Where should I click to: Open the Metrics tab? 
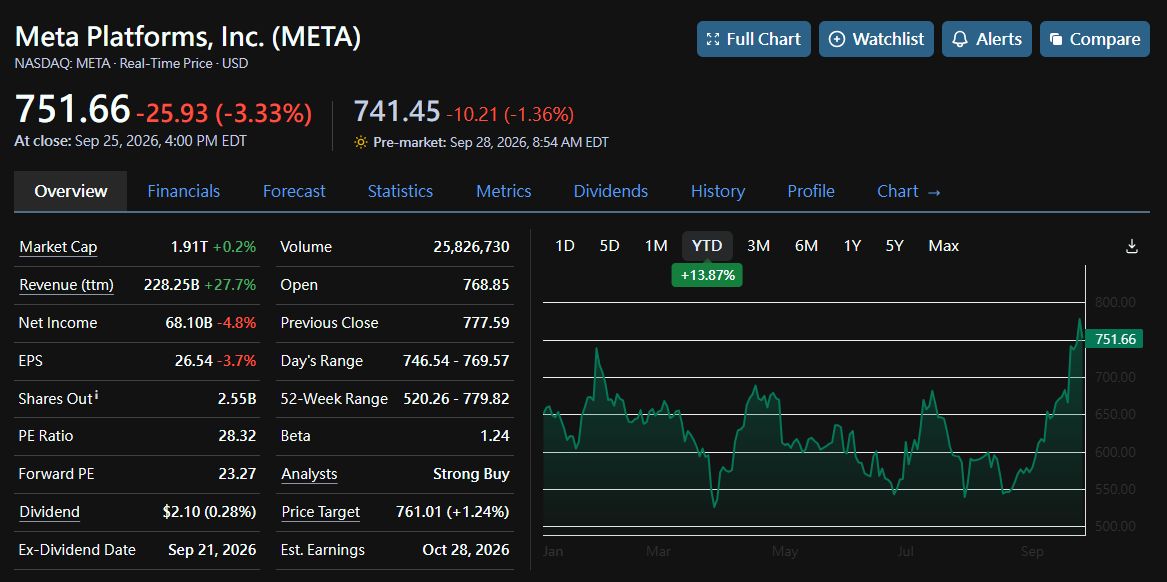coord(504,191)
